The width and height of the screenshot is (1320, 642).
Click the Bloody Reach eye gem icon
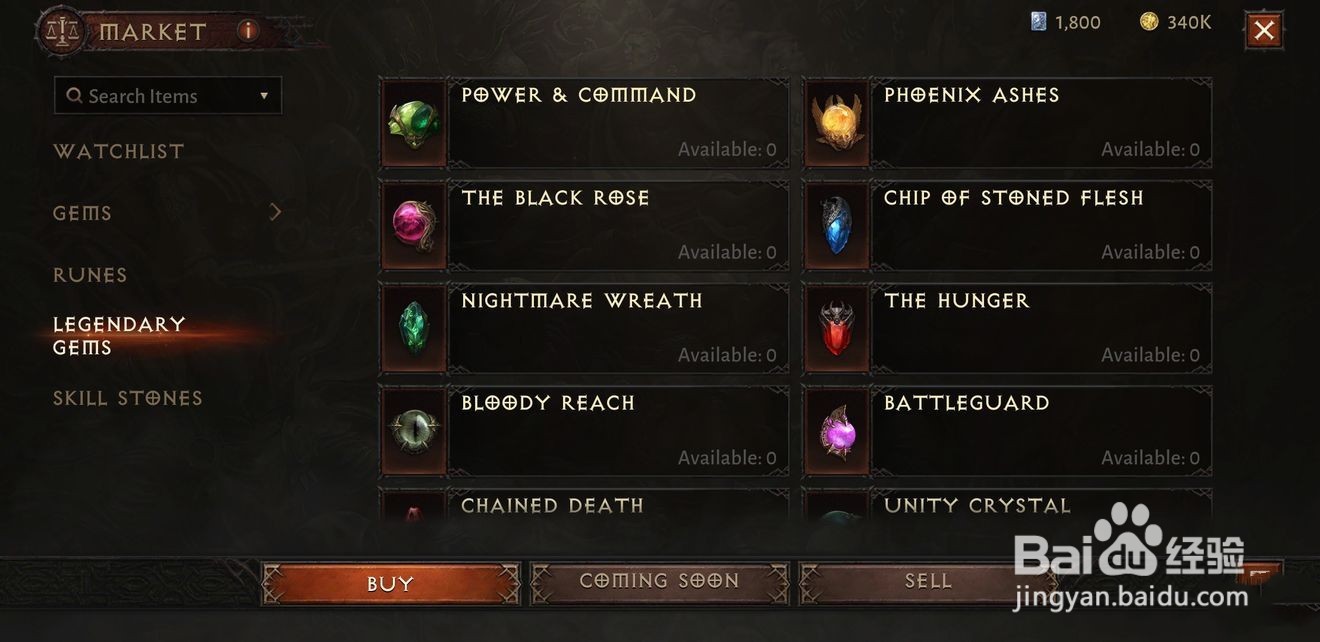tap(414, 431)
